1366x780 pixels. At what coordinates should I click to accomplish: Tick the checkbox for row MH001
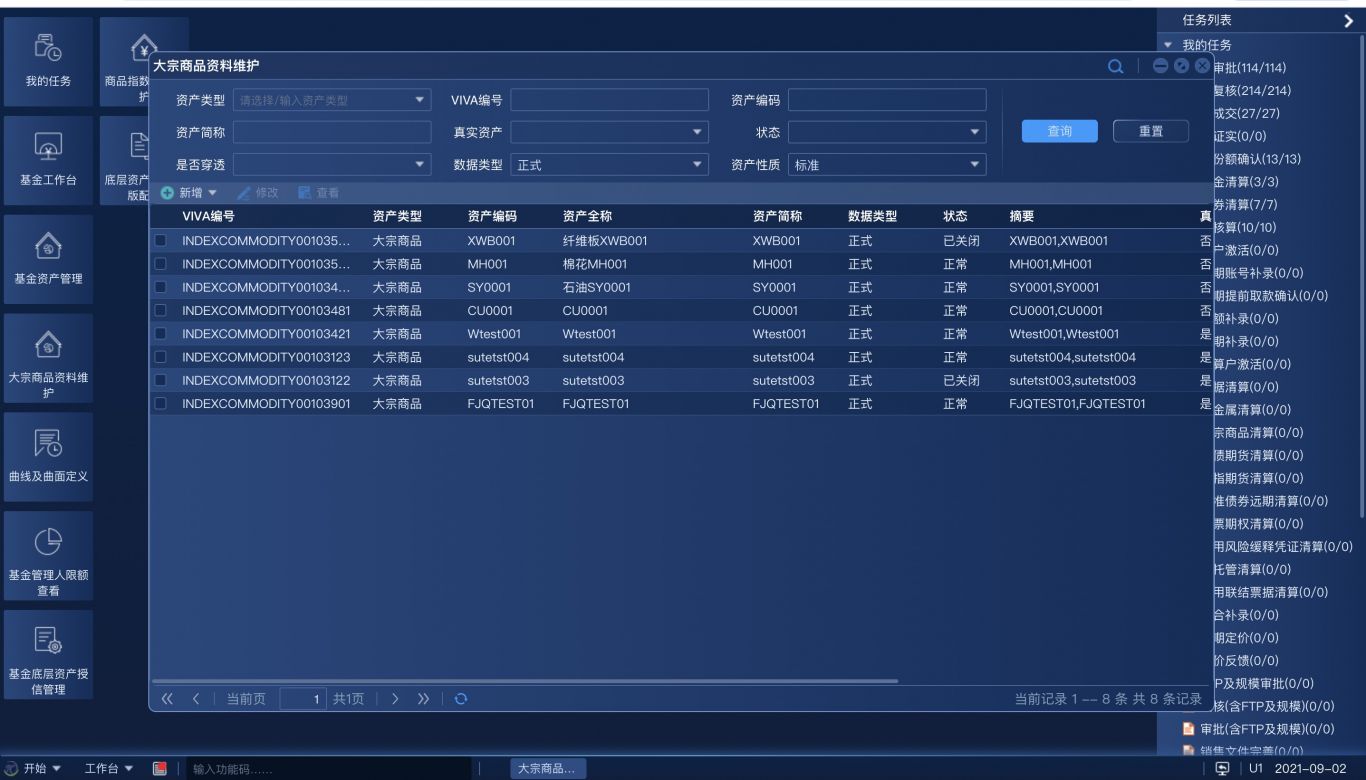[161, 264]
